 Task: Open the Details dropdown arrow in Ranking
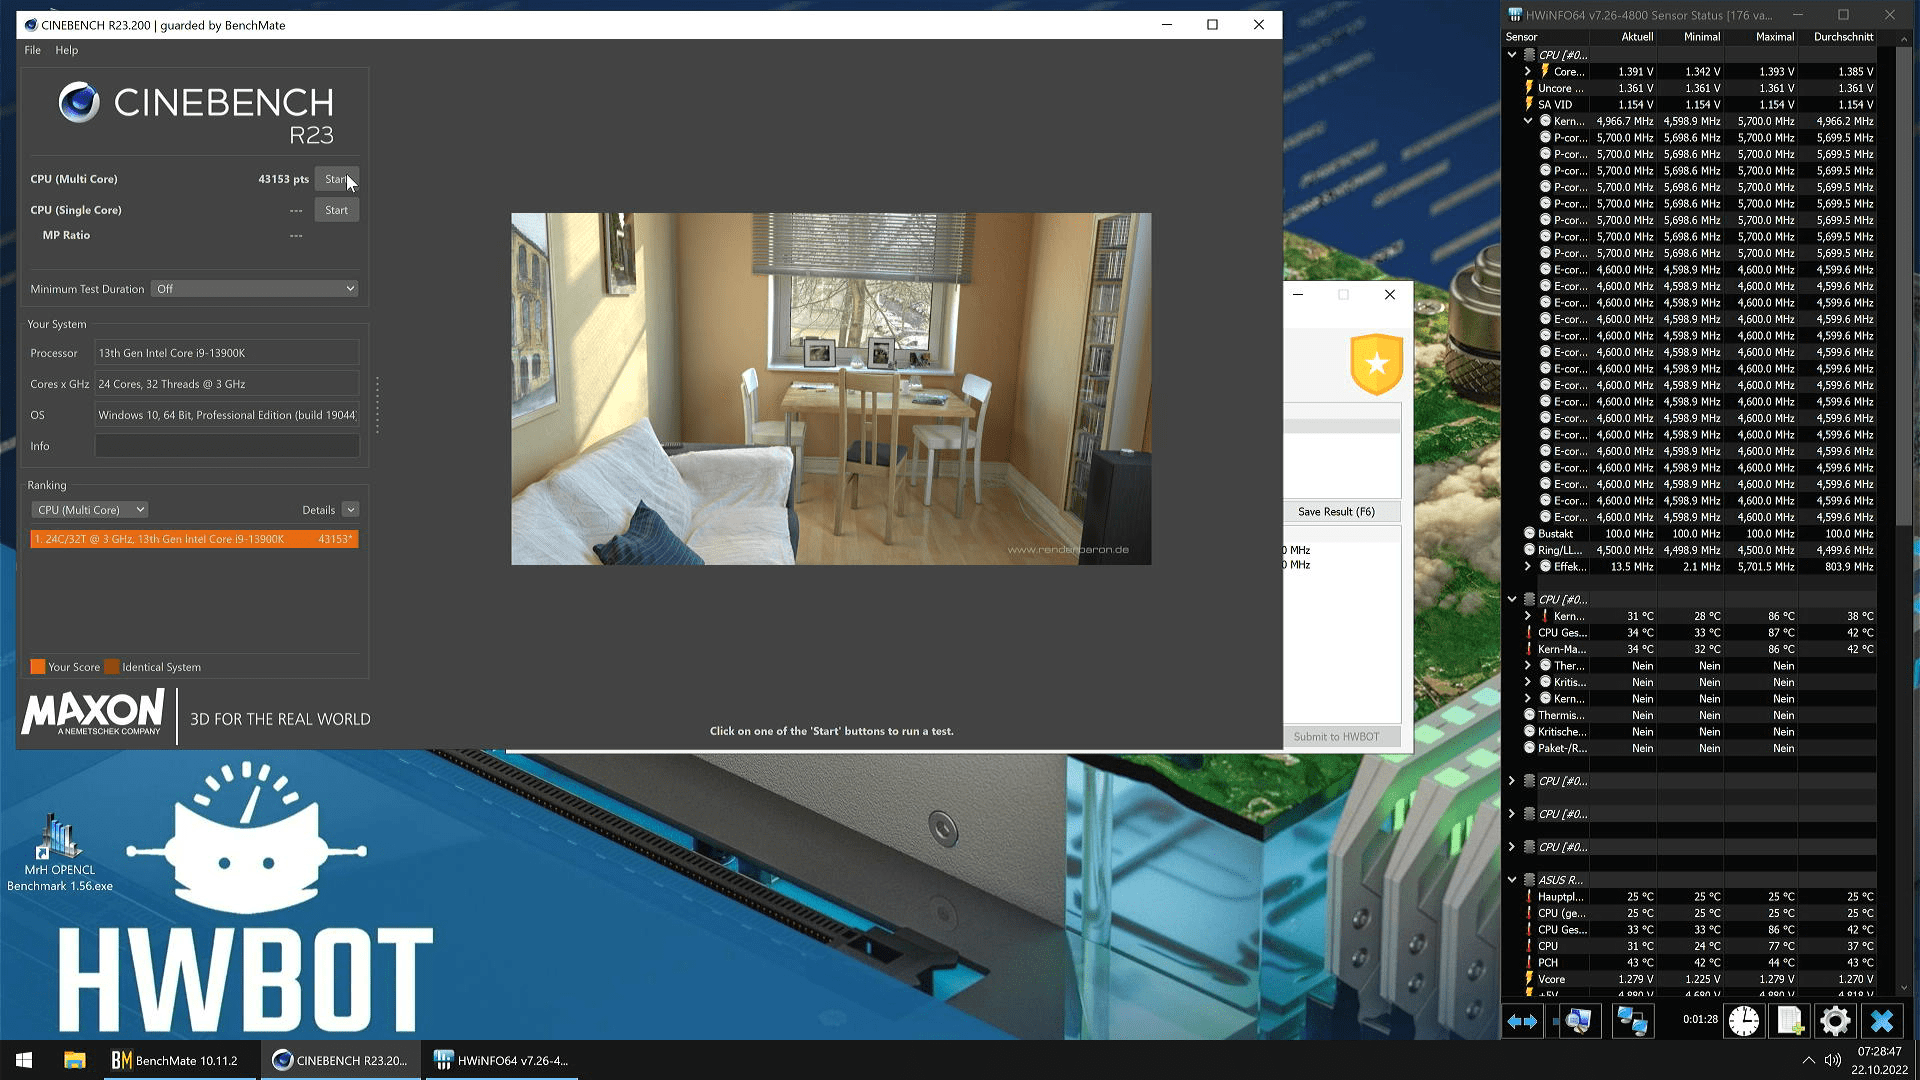(350, 510)
